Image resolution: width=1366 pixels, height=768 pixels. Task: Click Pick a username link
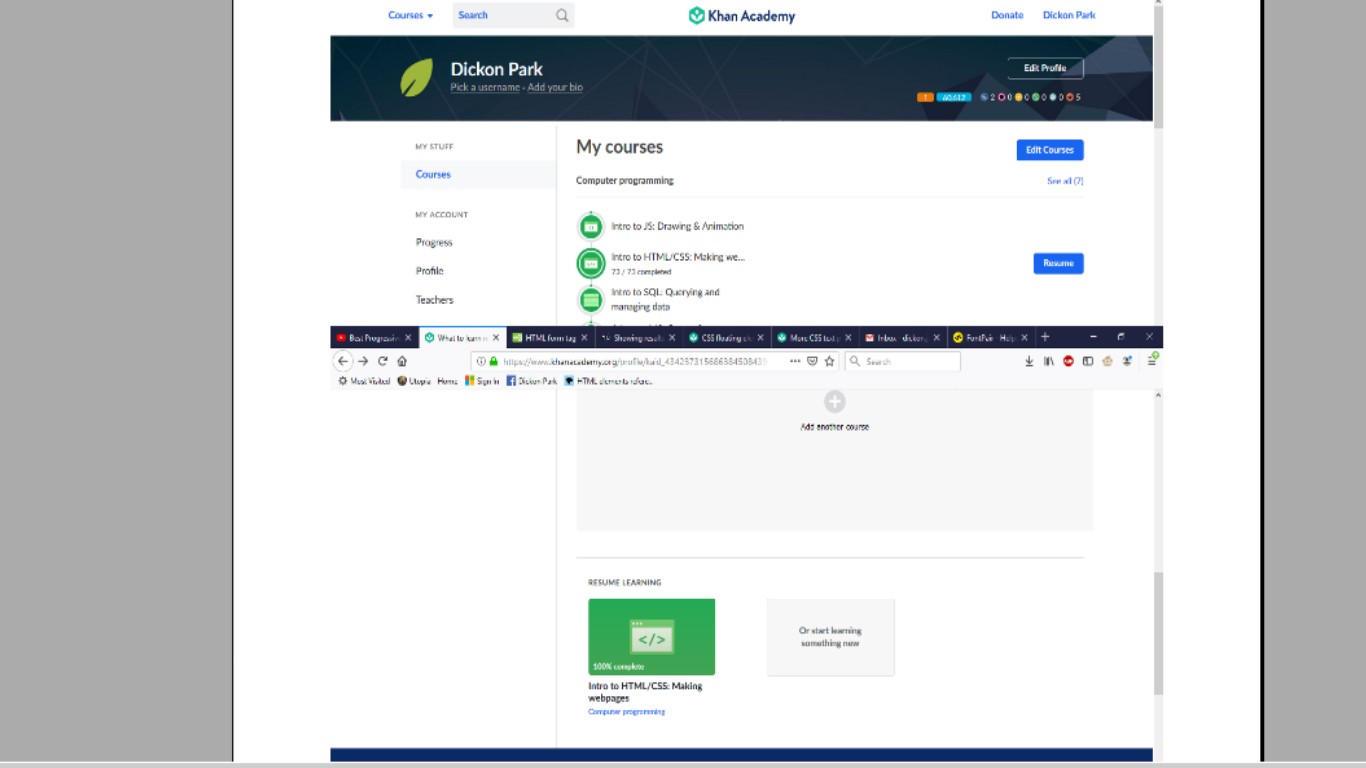click(x=485, y=88)
